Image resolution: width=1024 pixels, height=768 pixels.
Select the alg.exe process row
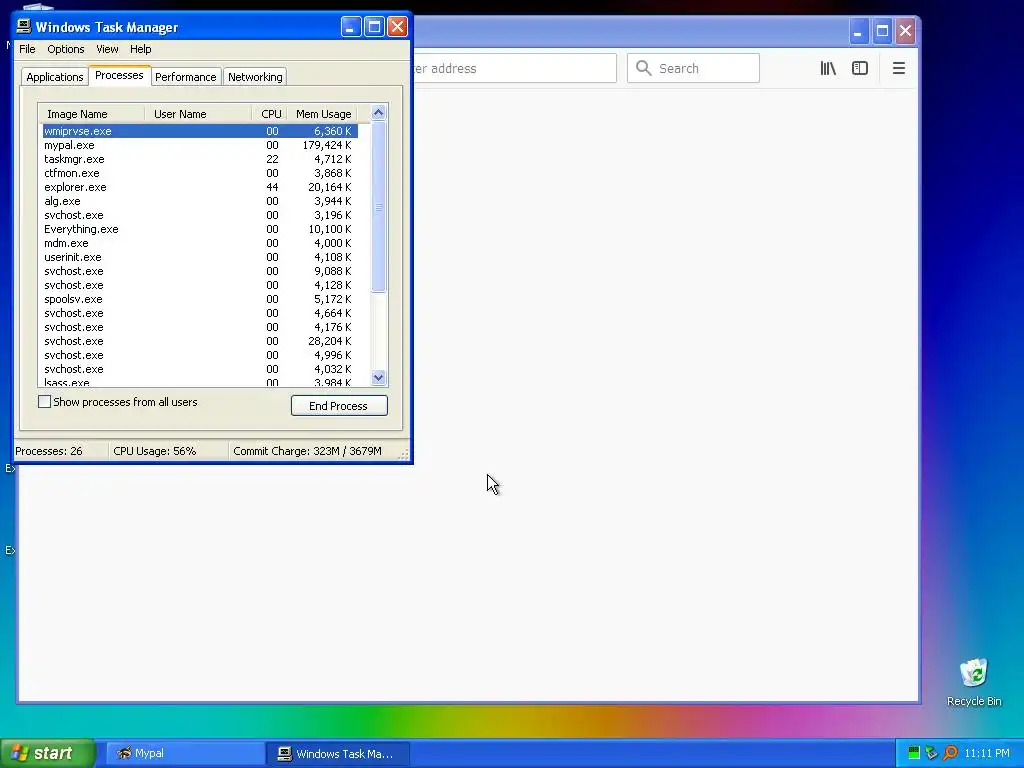pyautogui.click(x=199, y=201)
